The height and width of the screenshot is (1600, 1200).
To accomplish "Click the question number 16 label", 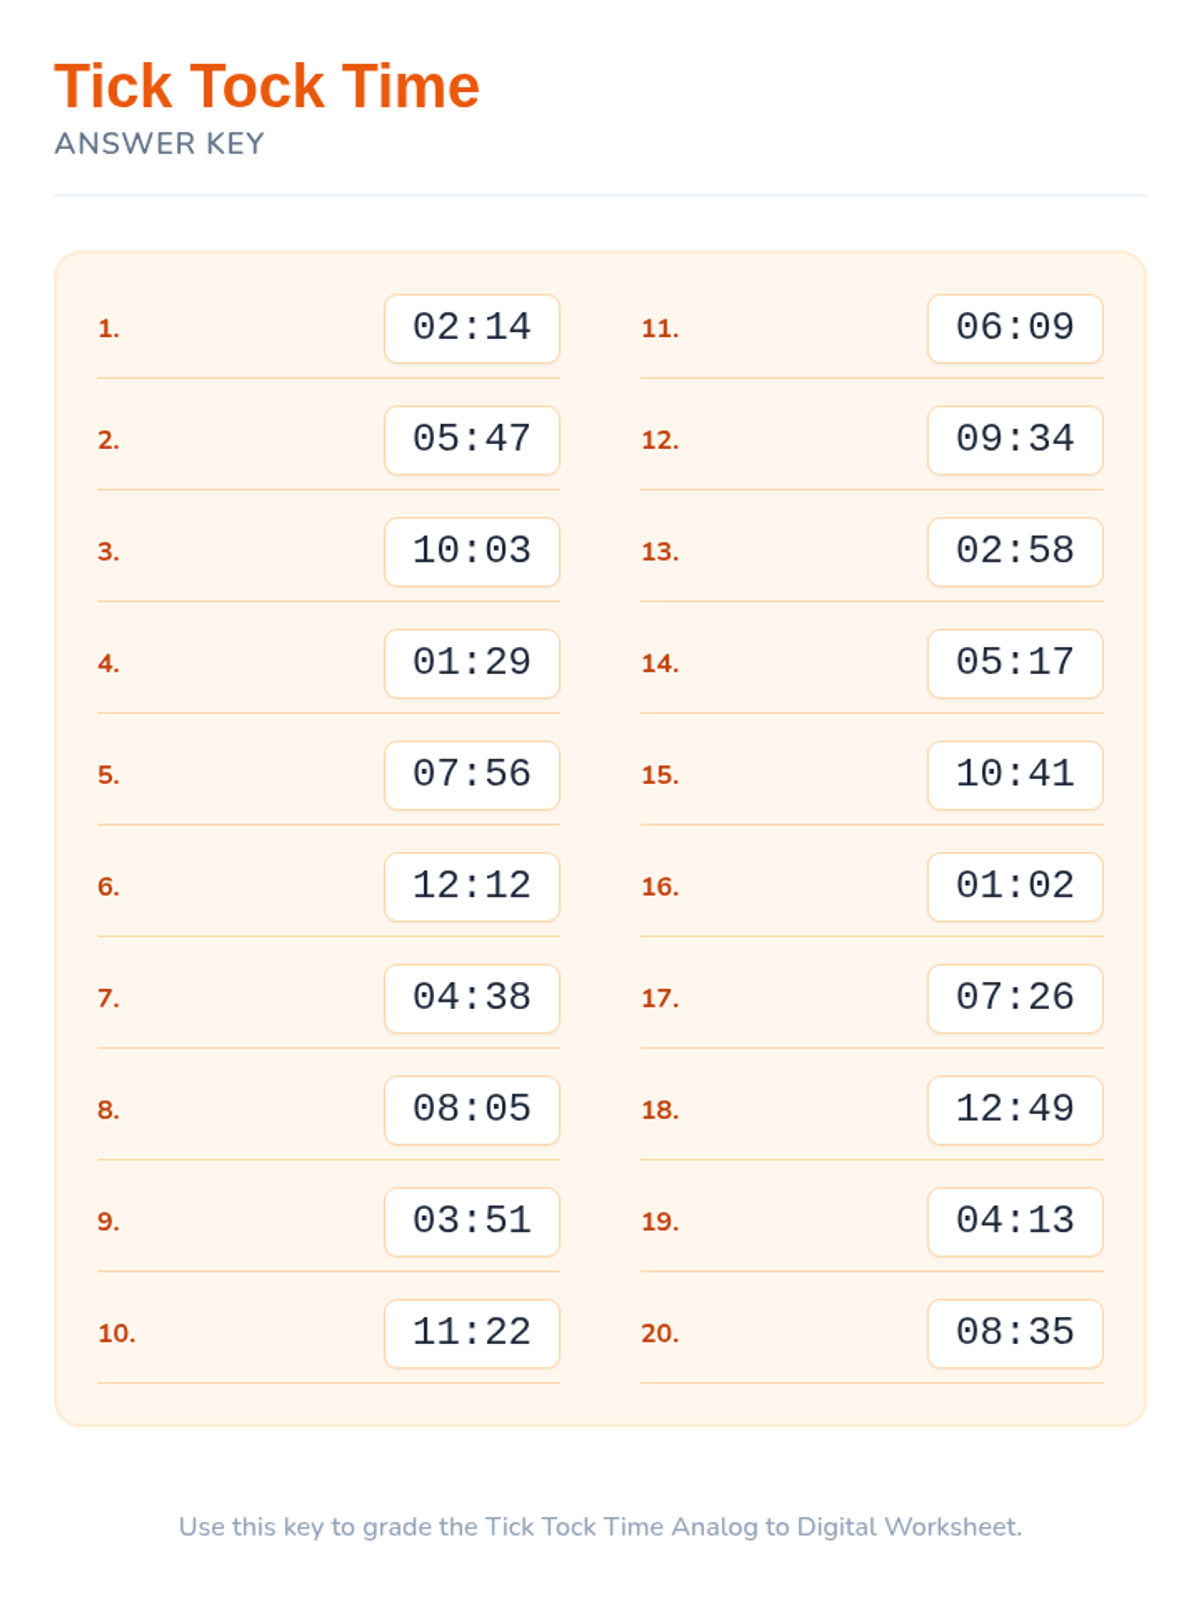I will (660, 887).
